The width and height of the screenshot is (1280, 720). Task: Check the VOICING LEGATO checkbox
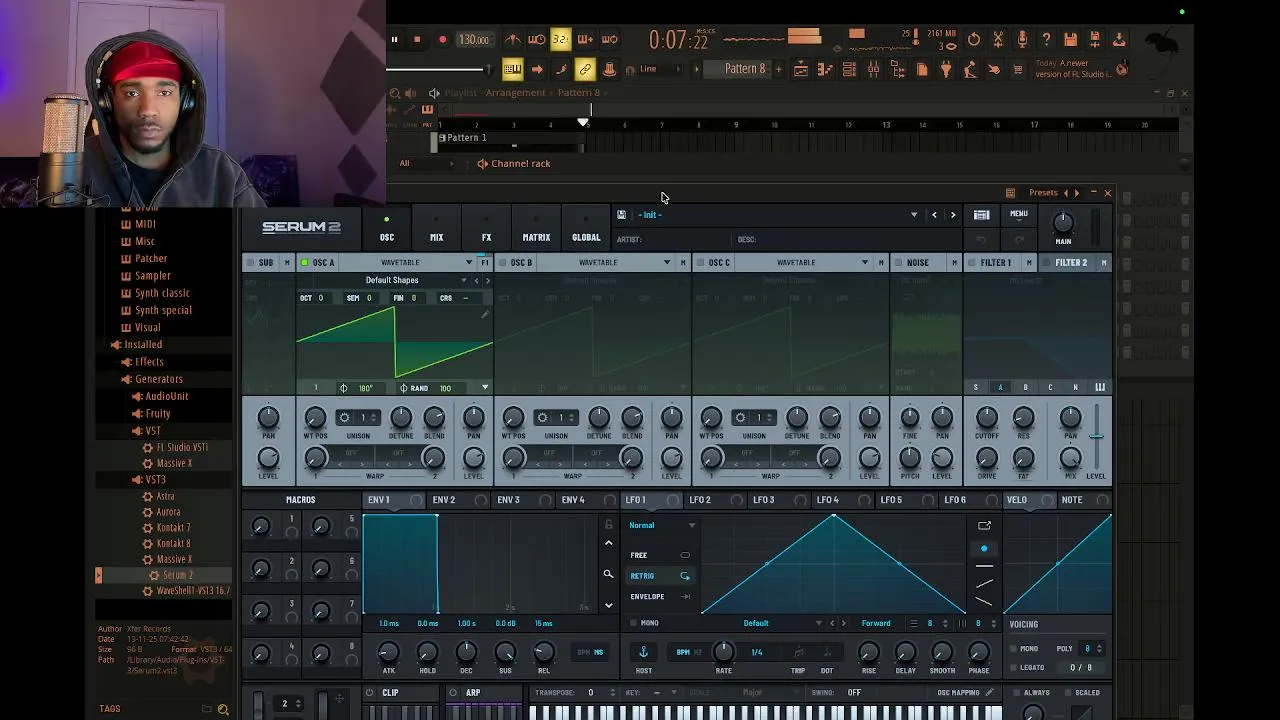click(x=1013, y=667)
